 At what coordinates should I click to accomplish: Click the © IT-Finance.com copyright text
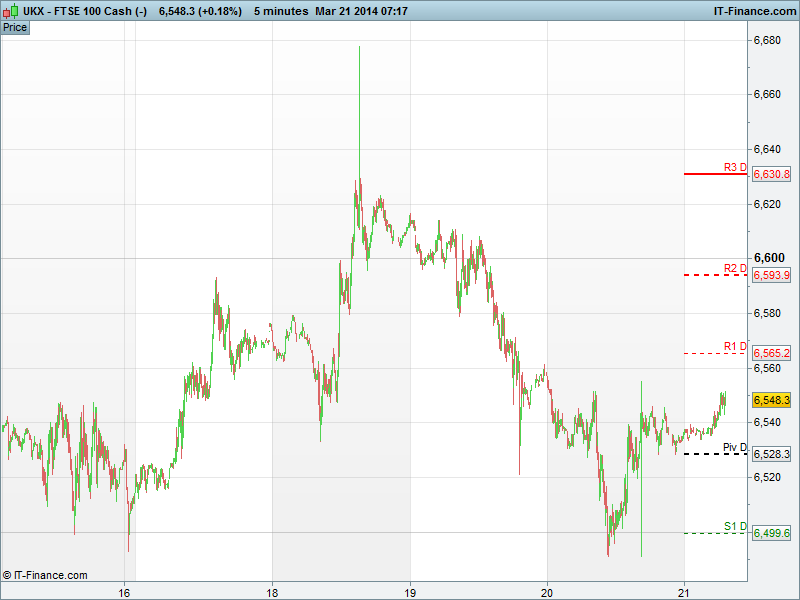45,575
